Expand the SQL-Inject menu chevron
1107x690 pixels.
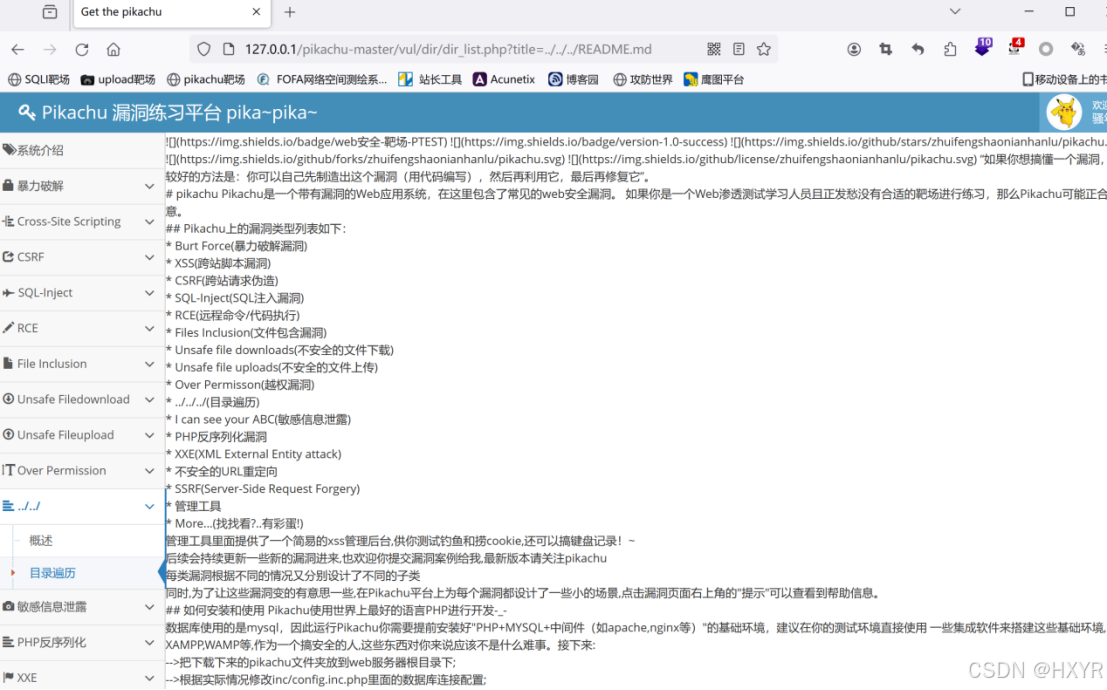click(x=149, y=292)
